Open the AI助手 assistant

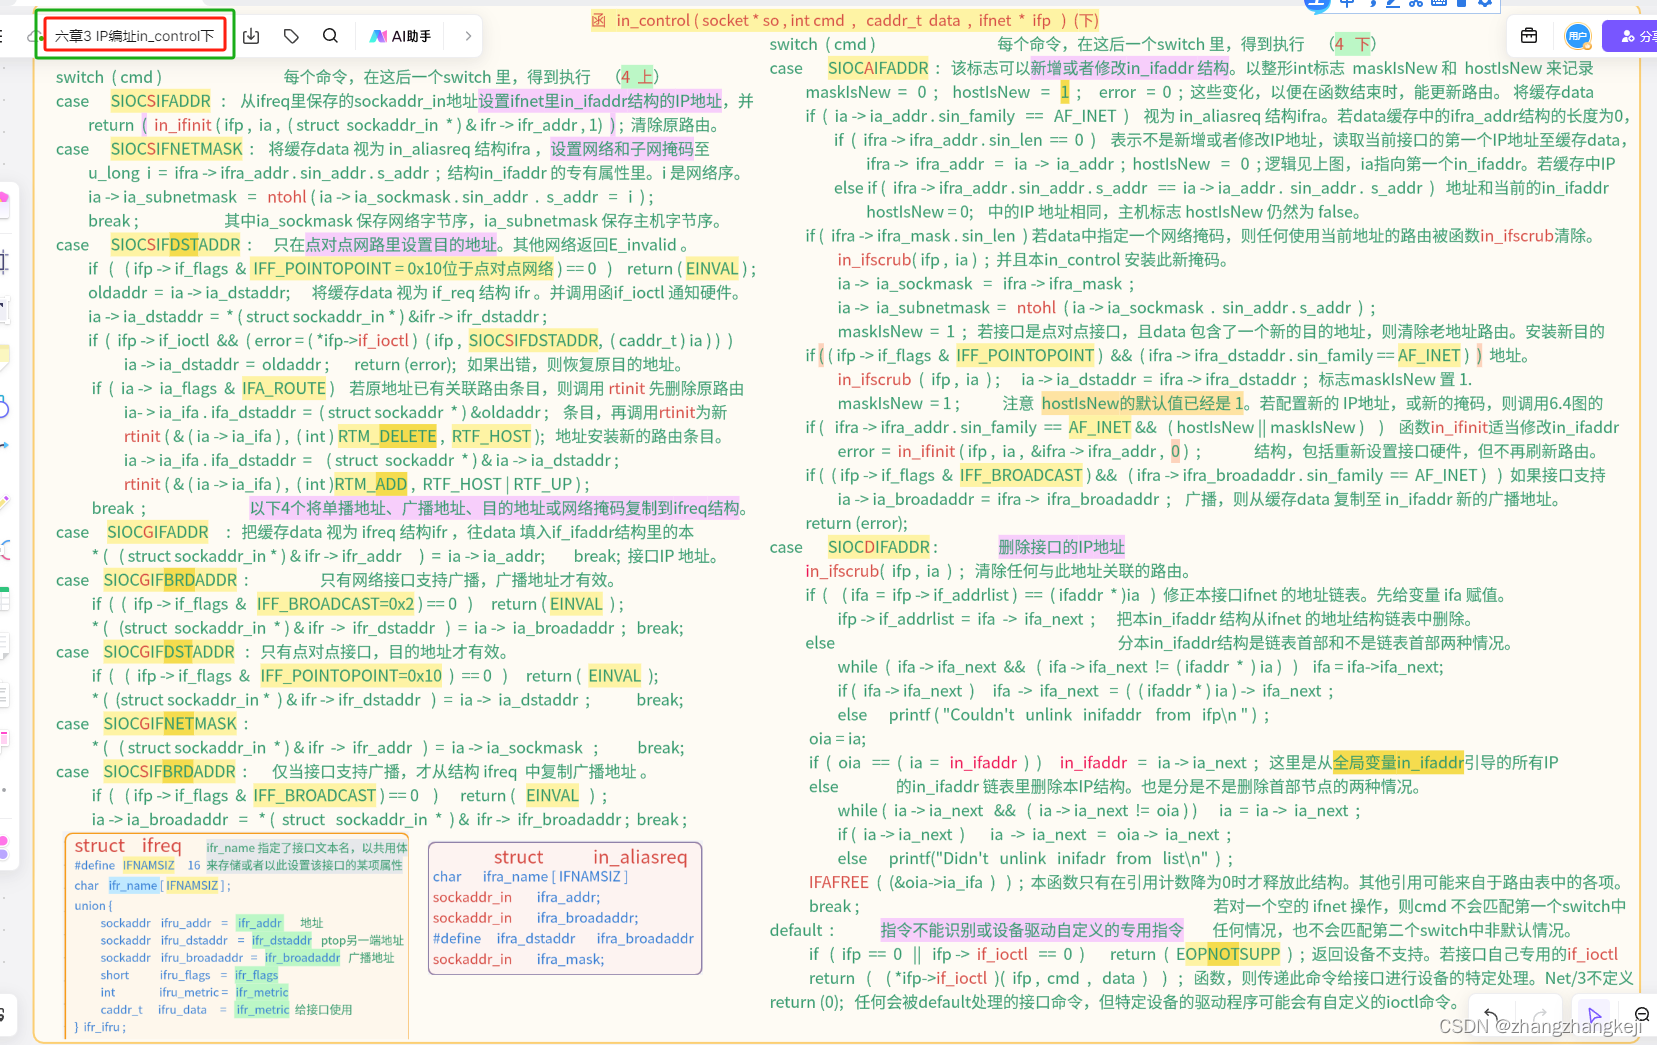coord(401,36)
